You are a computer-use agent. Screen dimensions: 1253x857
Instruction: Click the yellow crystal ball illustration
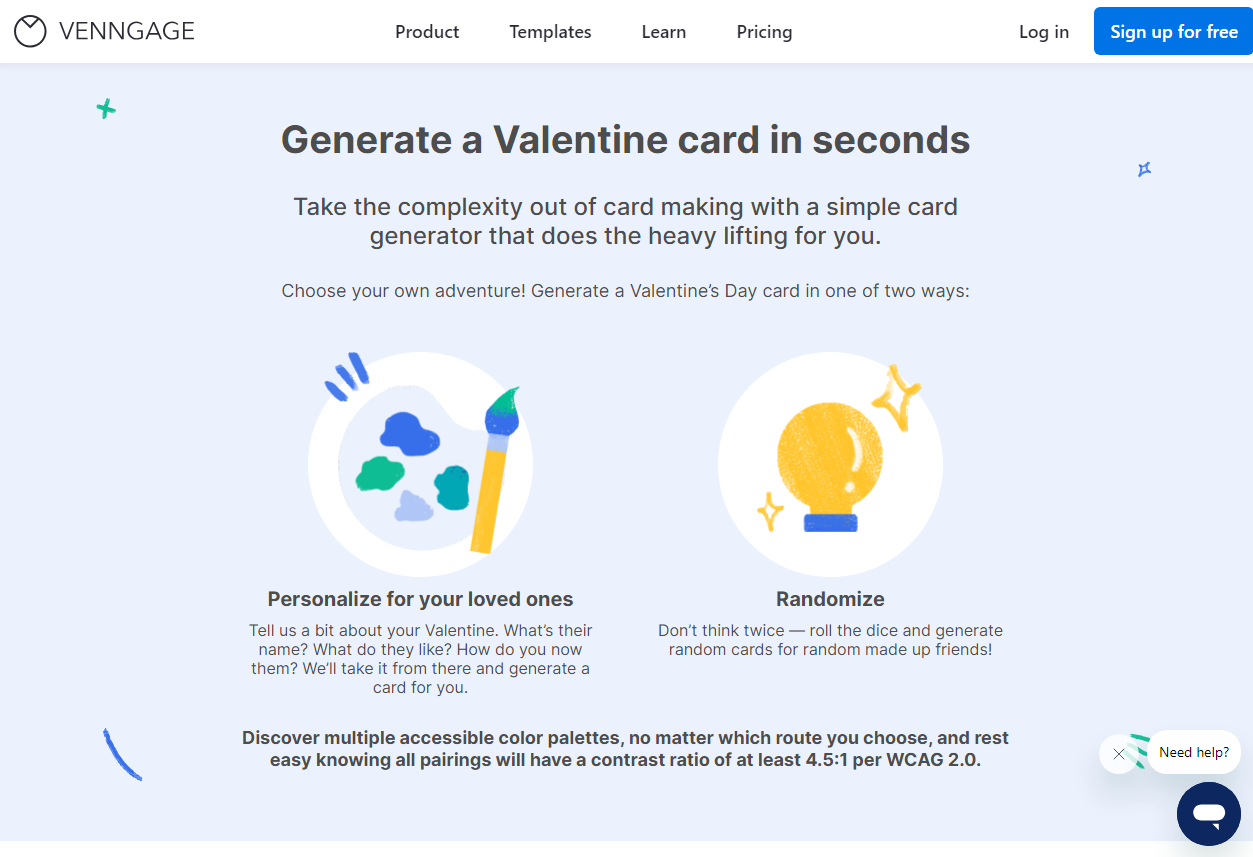pos(830,464)
